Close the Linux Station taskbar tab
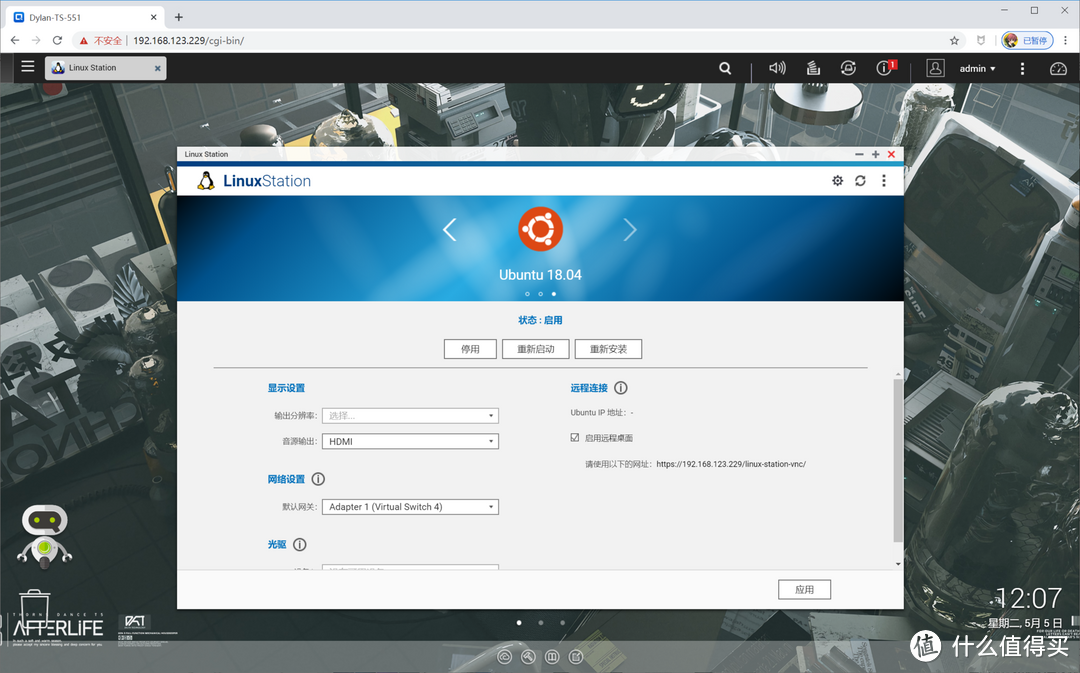Viewport: 1080px width, 673px height. pos(158,68)
